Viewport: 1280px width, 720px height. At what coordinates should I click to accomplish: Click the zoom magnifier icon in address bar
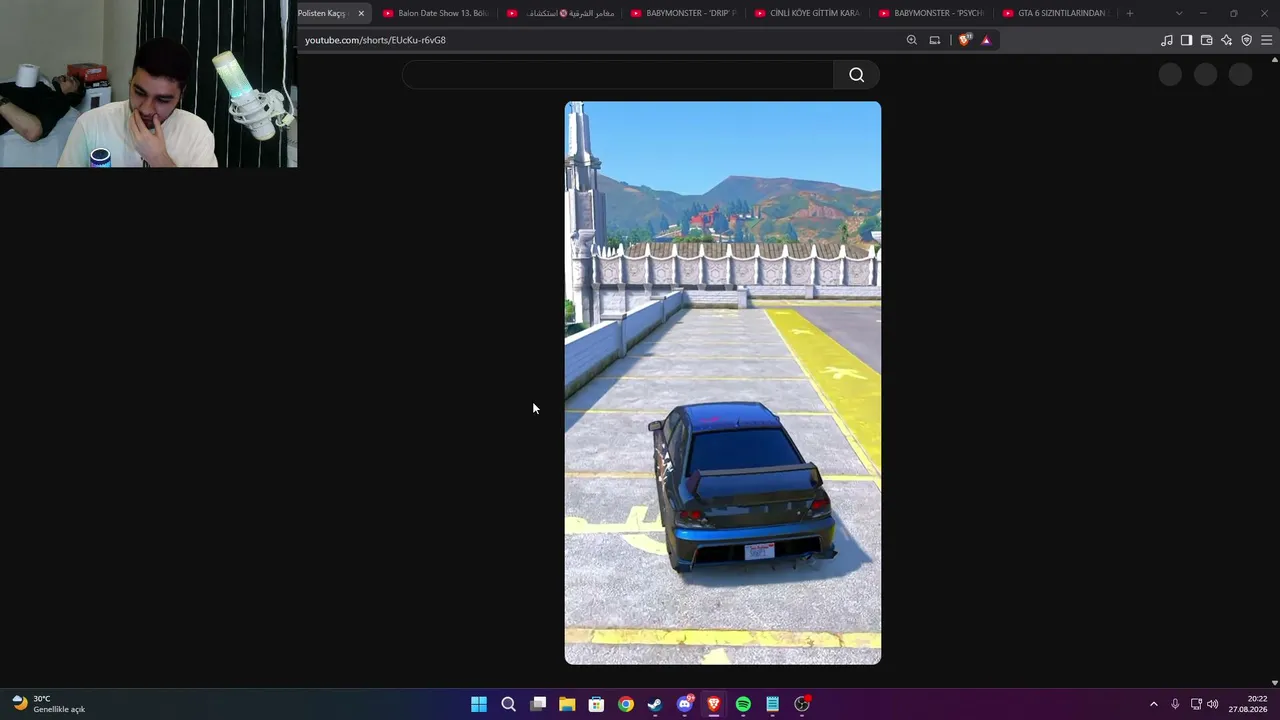pos(911,40)
